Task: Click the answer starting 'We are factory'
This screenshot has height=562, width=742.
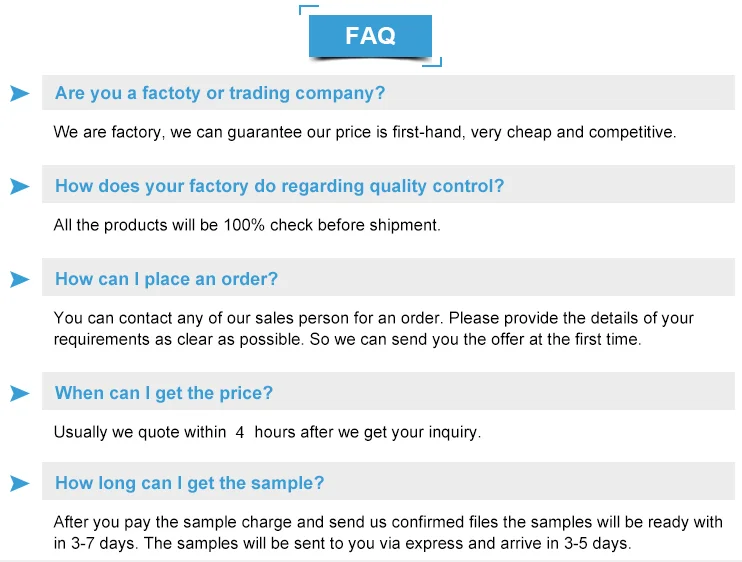Action: click(365, 132)
